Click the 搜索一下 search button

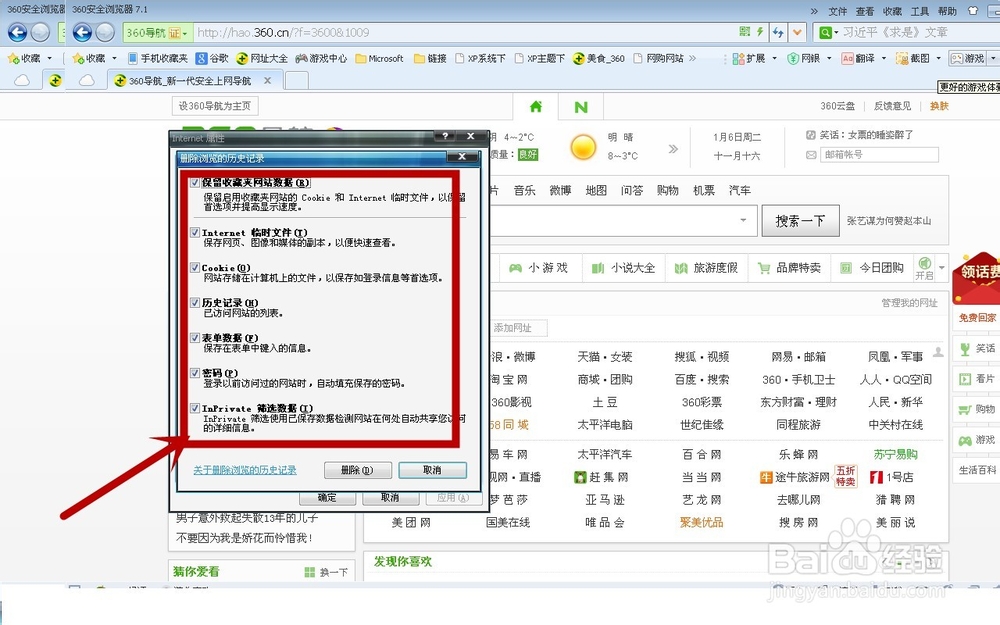[x=800, y=221]
